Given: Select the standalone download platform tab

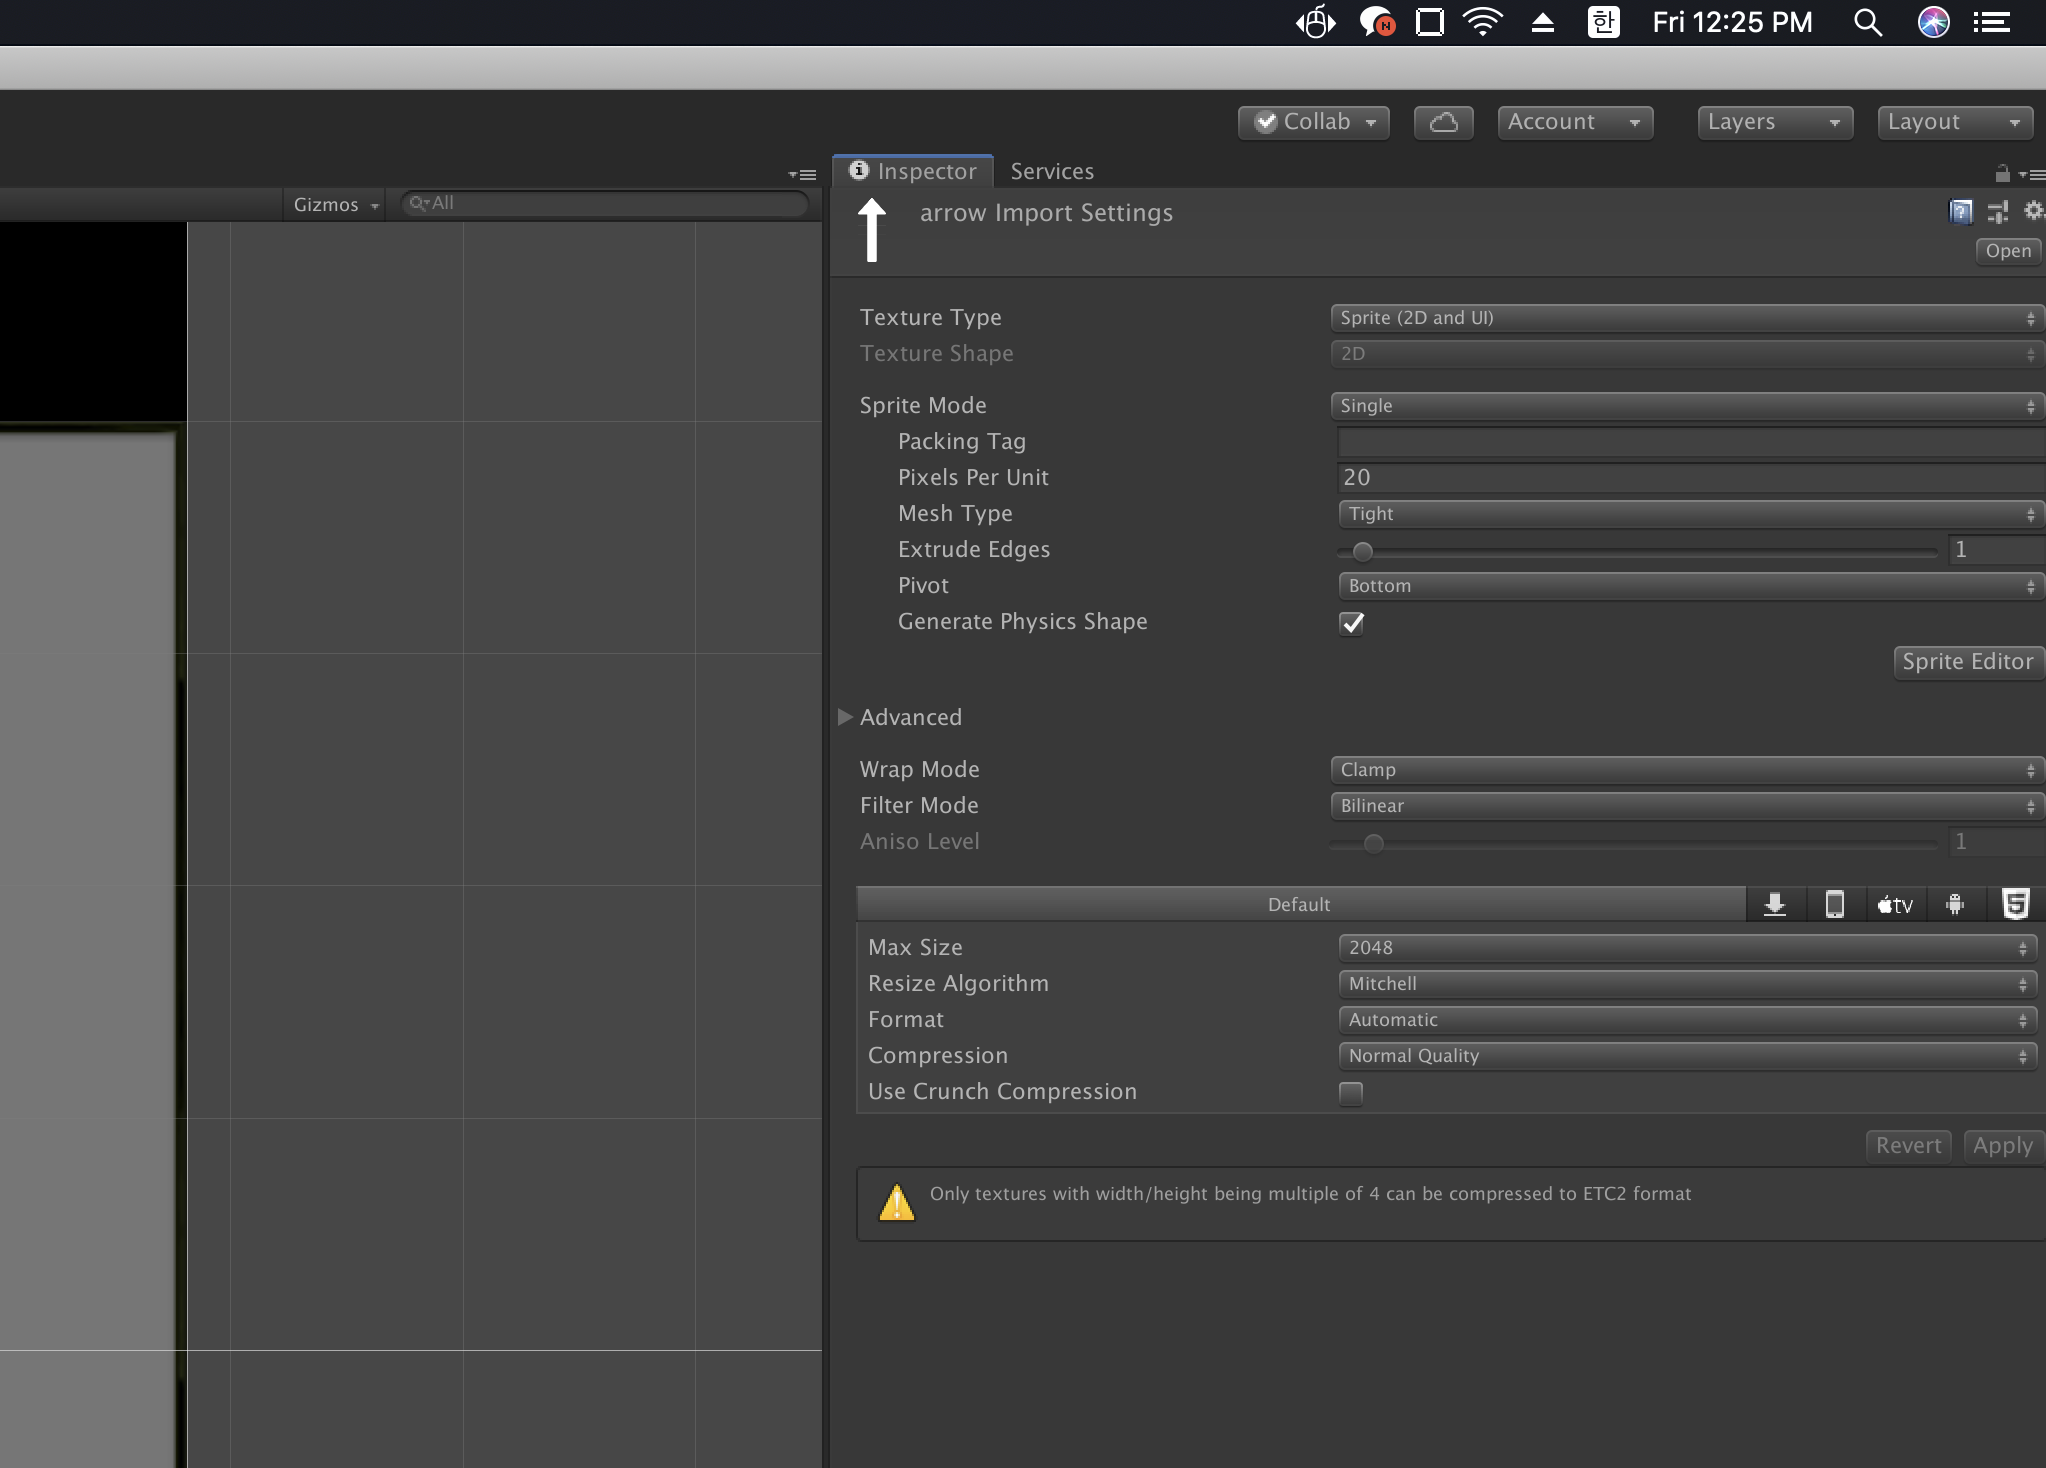Looking at the screenshot, I should click(1775, 904).
